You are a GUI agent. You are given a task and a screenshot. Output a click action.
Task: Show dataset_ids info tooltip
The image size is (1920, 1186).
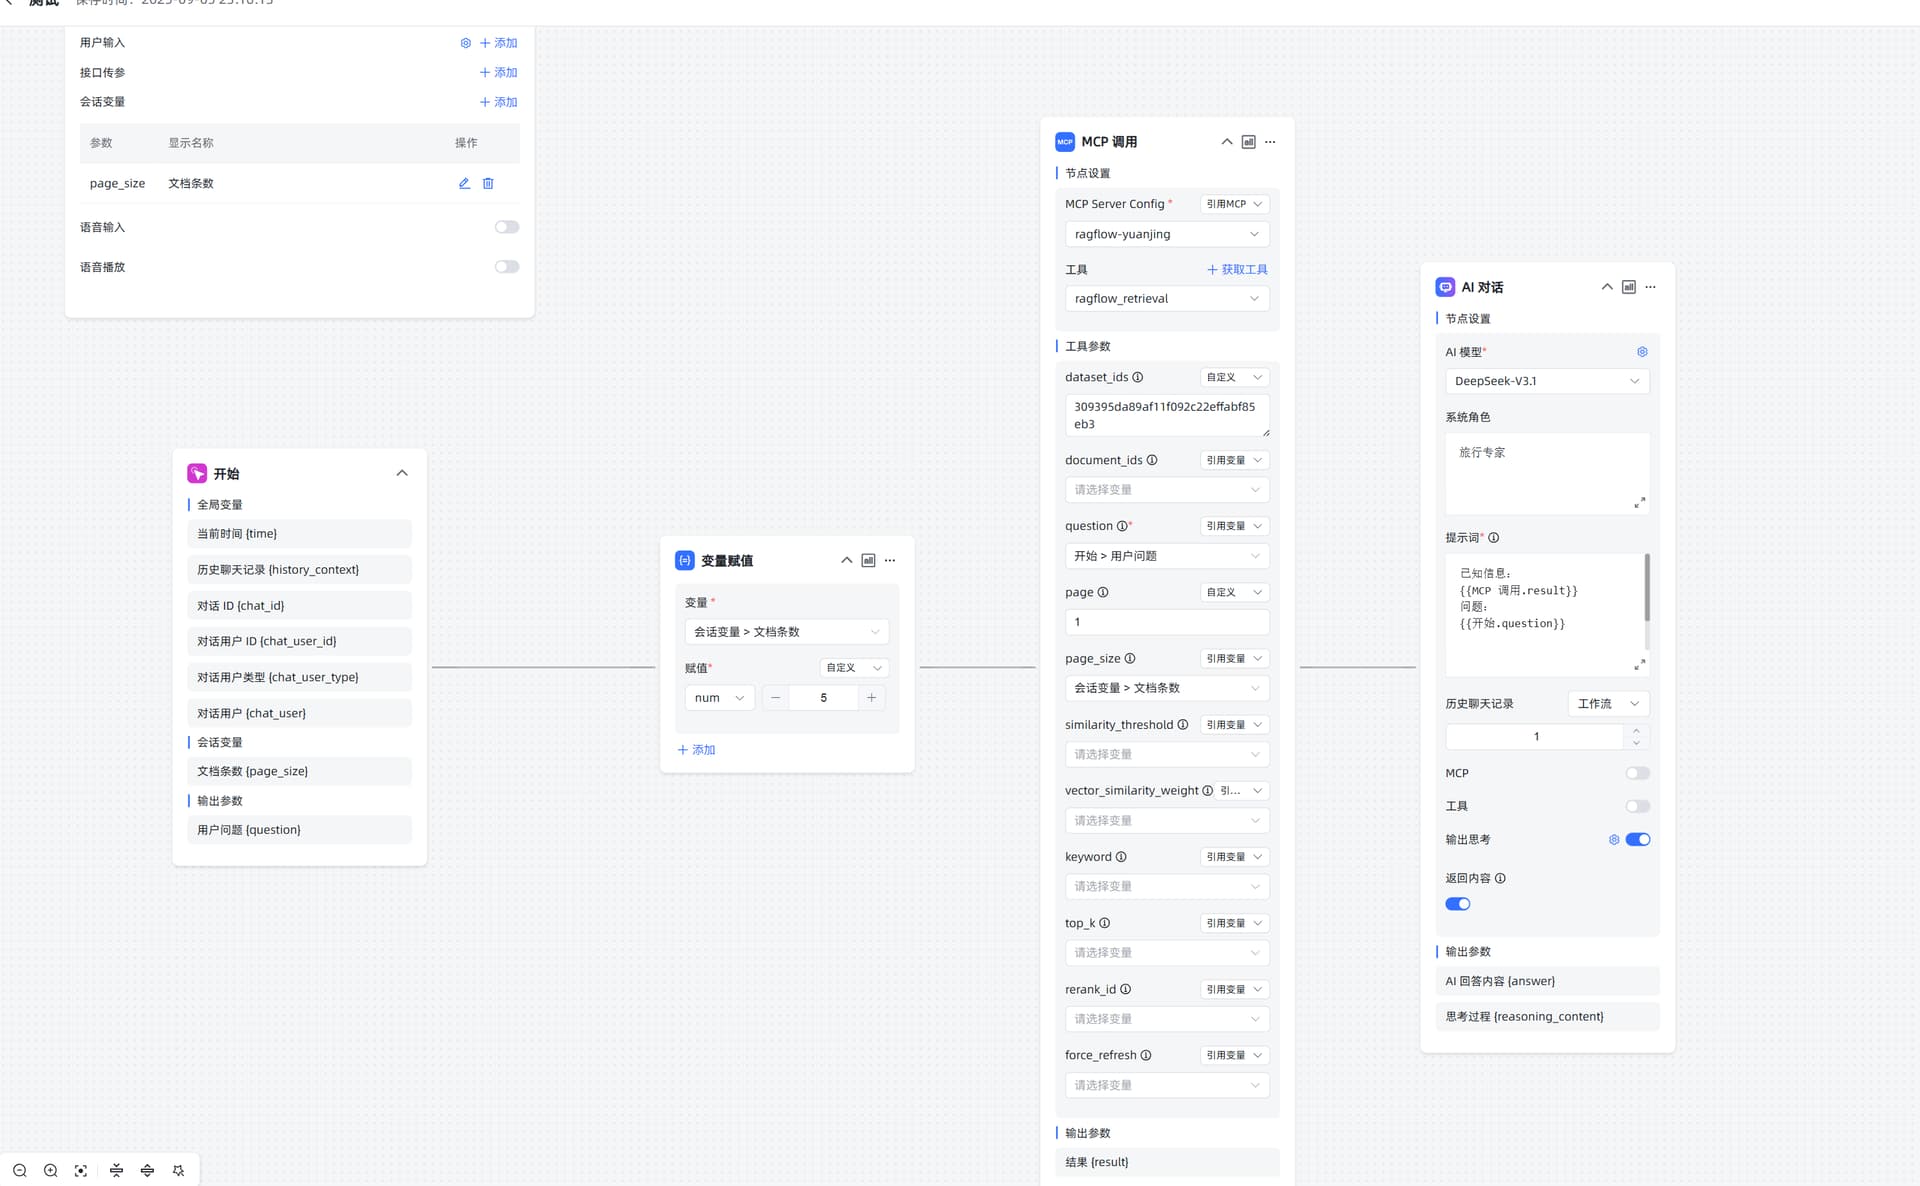pyautogui.click(x=1137, y=377)
